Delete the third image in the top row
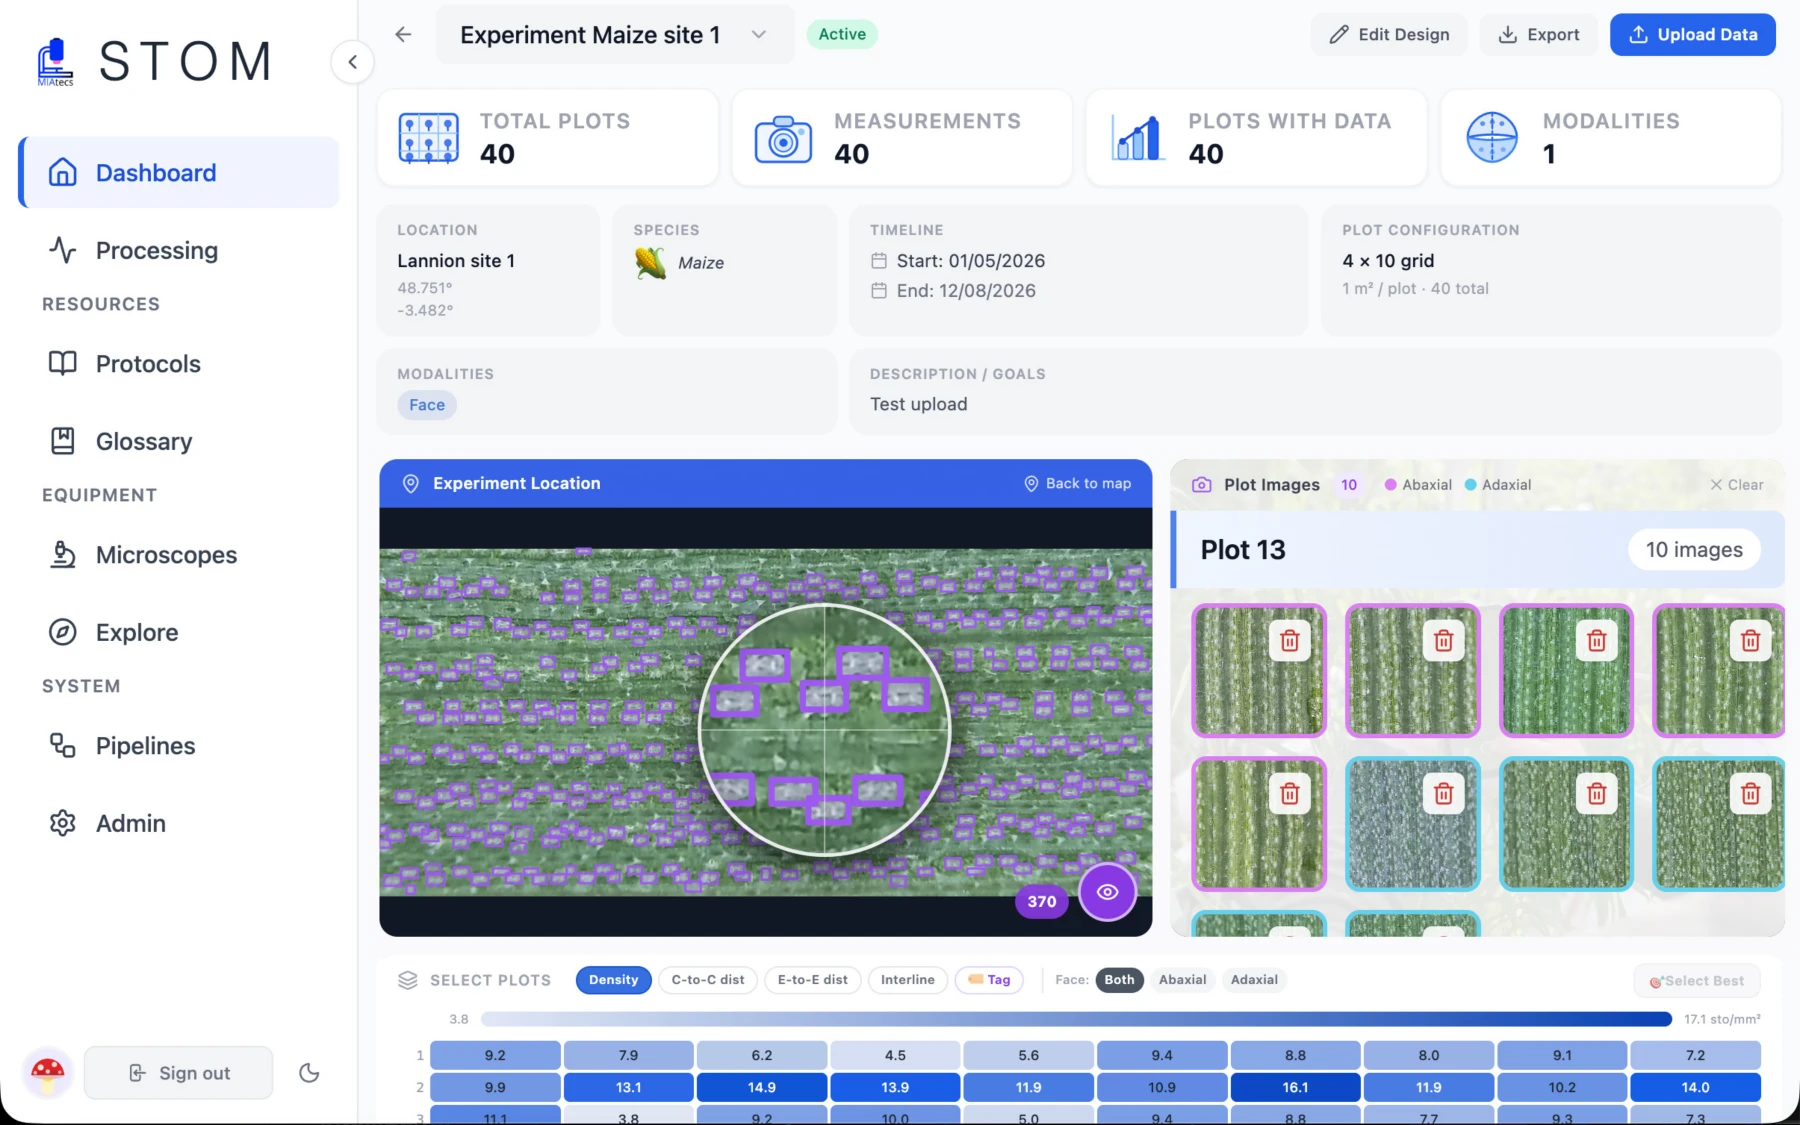The width and height of the screenshot is (1800, 1125). [x=1597, y=641]
